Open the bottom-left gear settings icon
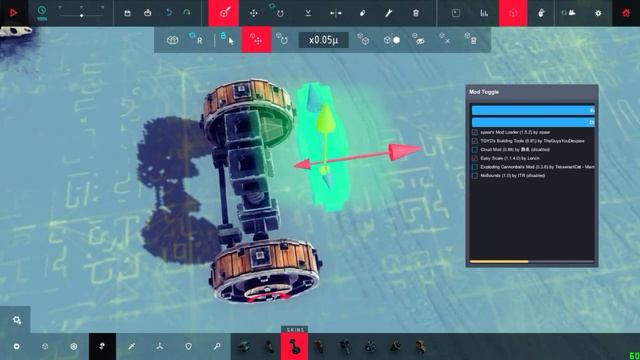 (17, 320)
